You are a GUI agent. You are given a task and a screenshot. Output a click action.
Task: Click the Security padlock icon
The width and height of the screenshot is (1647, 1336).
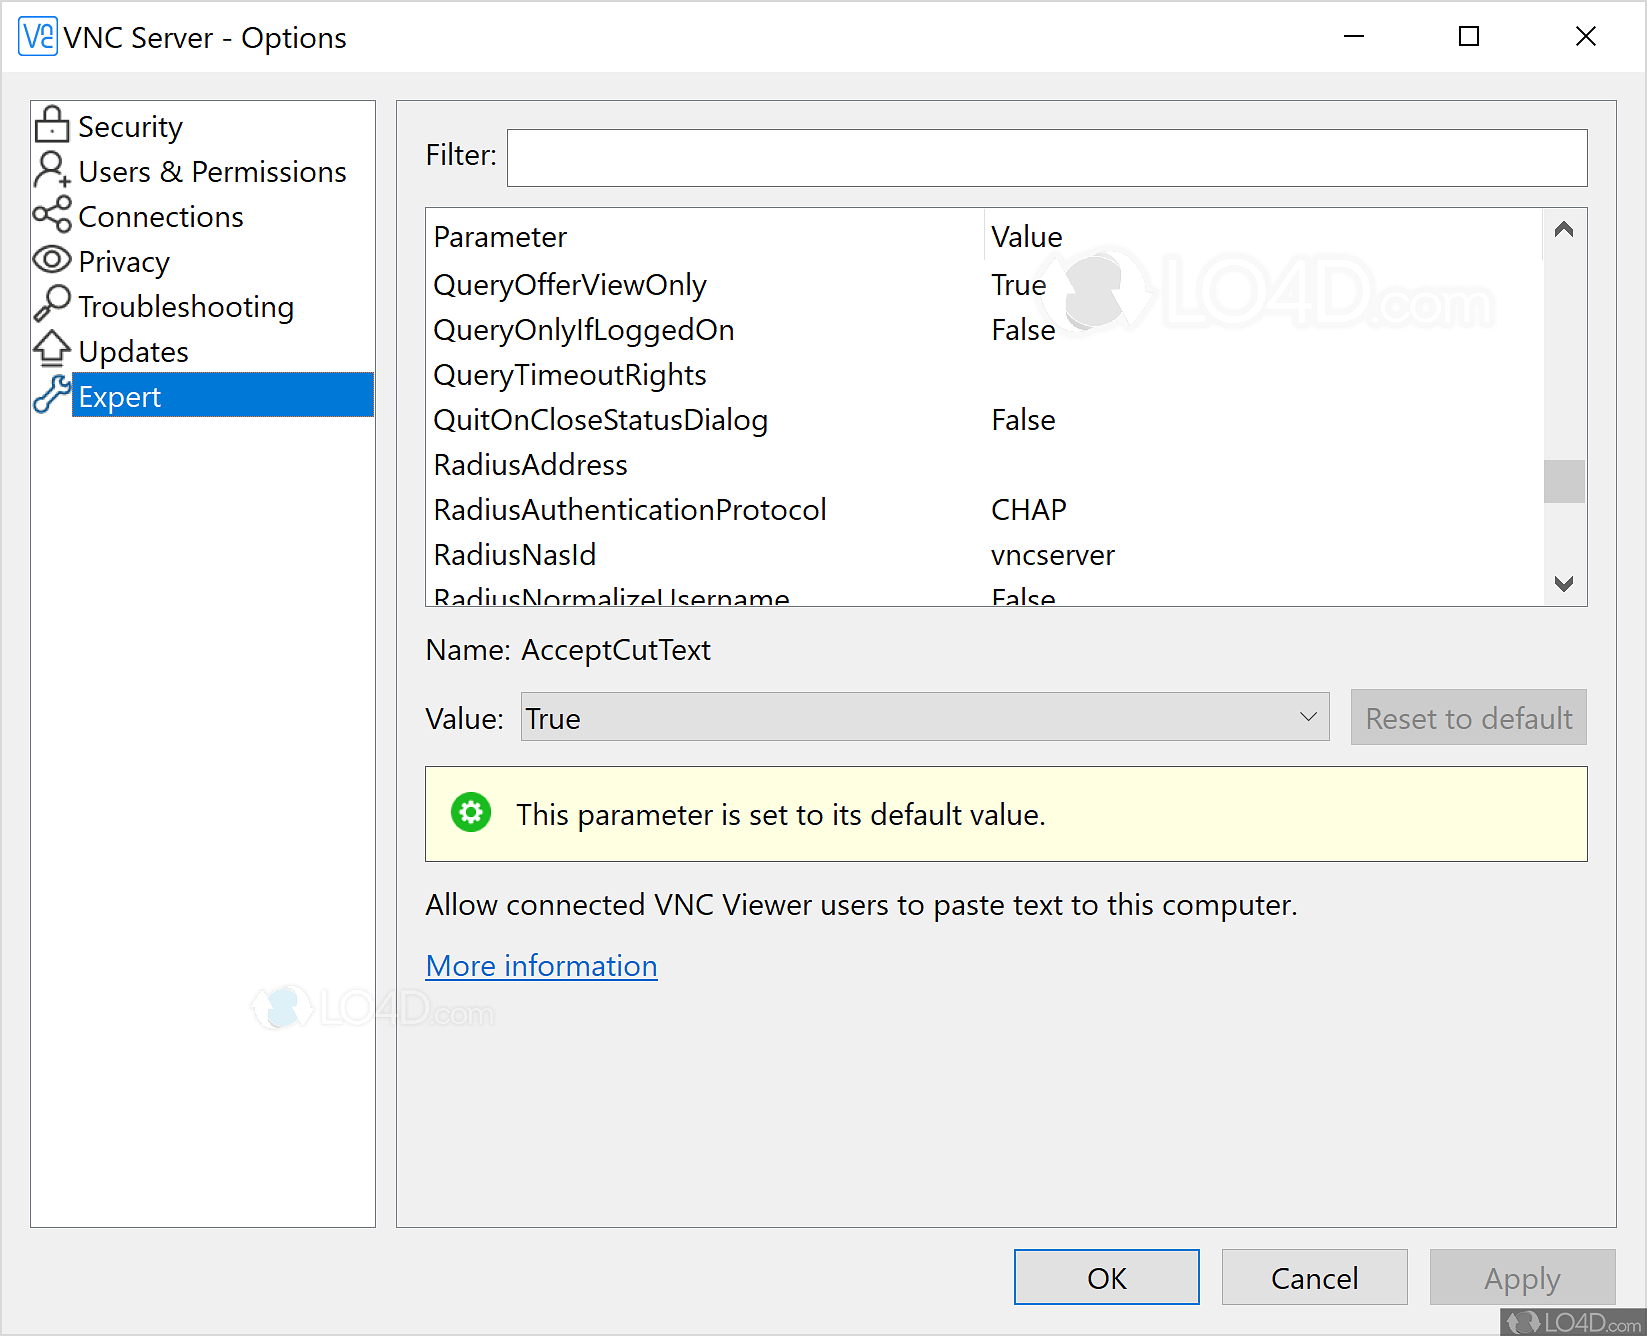pyautogui.click(x=51, y=126)
